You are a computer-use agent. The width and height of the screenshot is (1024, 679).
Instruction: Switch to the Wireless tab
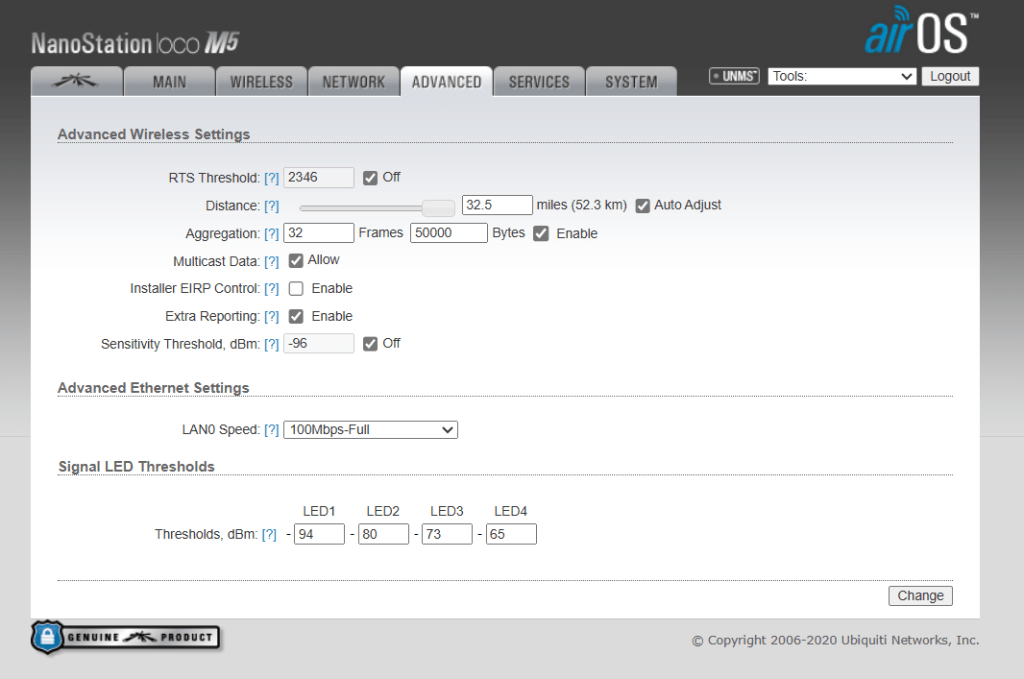[x=261, y=82]
